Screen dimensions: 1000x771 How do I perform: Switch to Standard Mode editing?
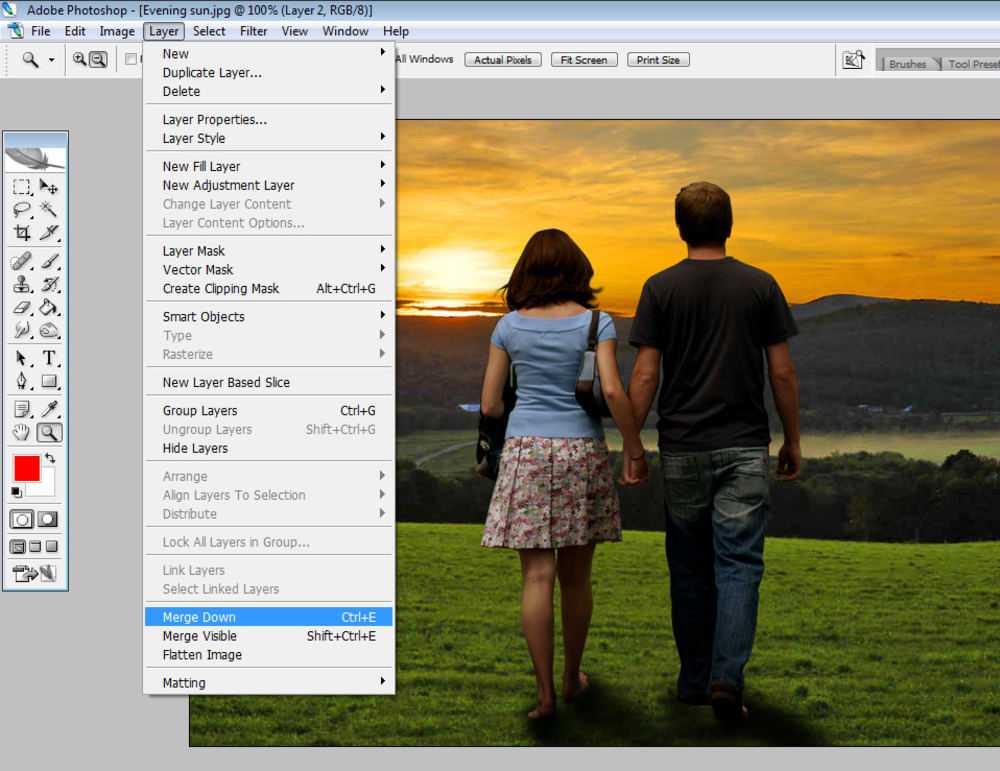(x=22, y=519)
